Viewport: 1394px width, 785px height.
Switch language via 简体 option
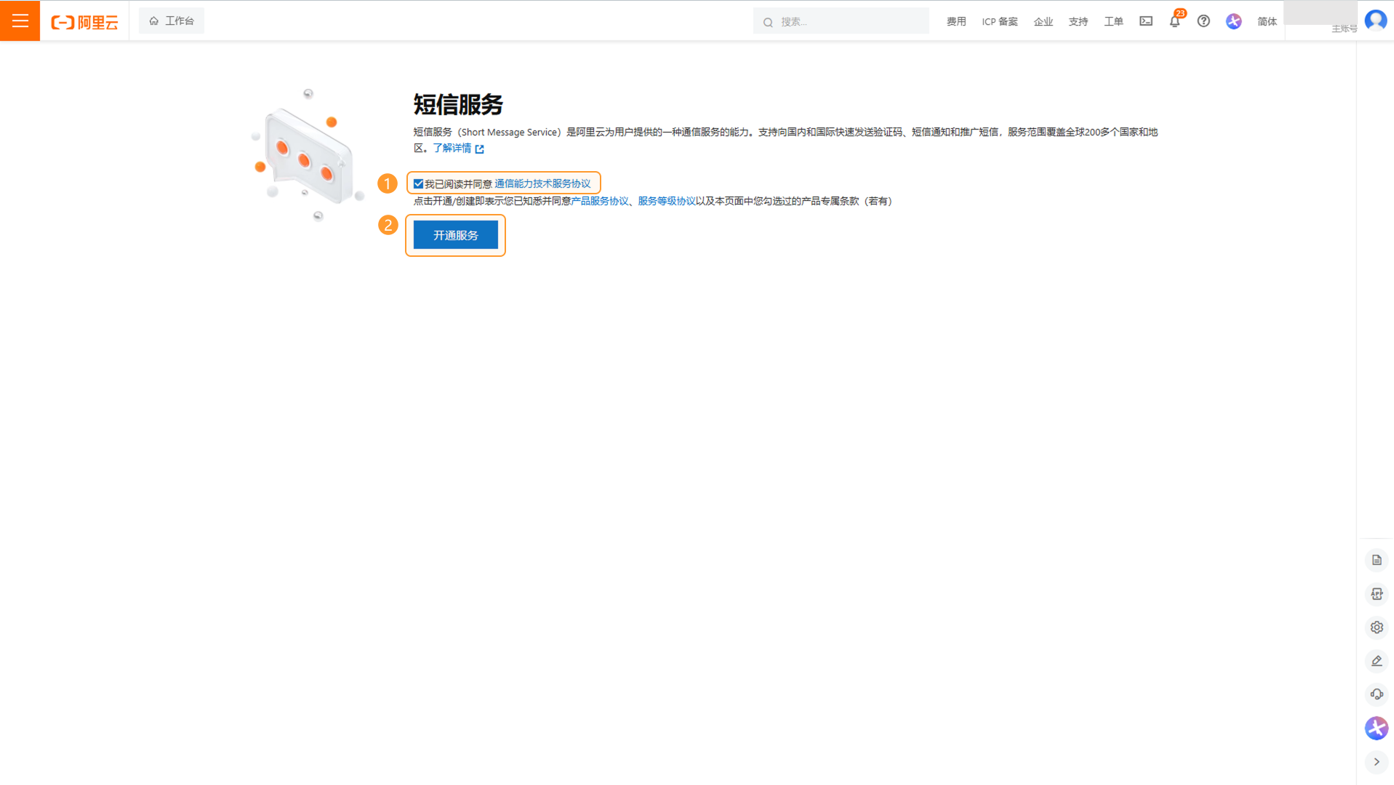[x=1266, y=19]
